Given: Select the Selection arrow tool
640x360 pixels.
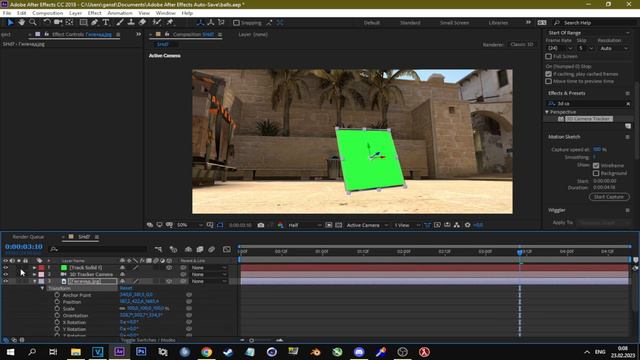Looking at the screenshot, I should (x=11, y=22).
